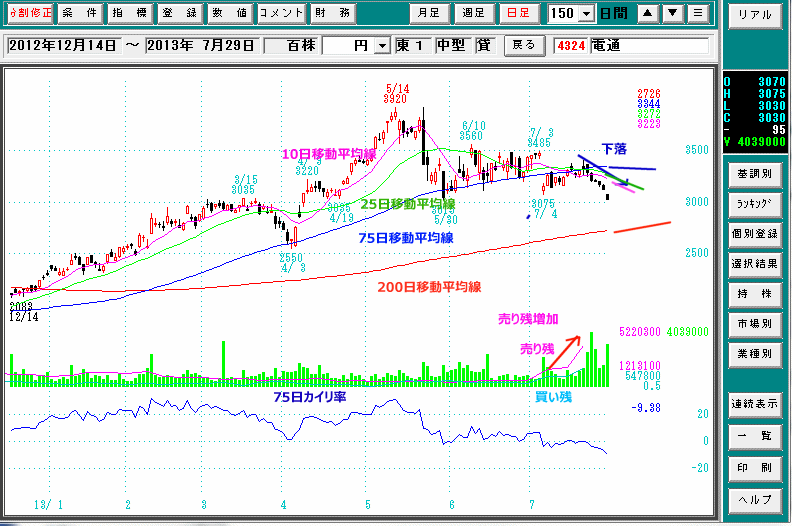Expand the 円 currency dropdown
Viewport: 792px width, 526px height.
point(383,46)
